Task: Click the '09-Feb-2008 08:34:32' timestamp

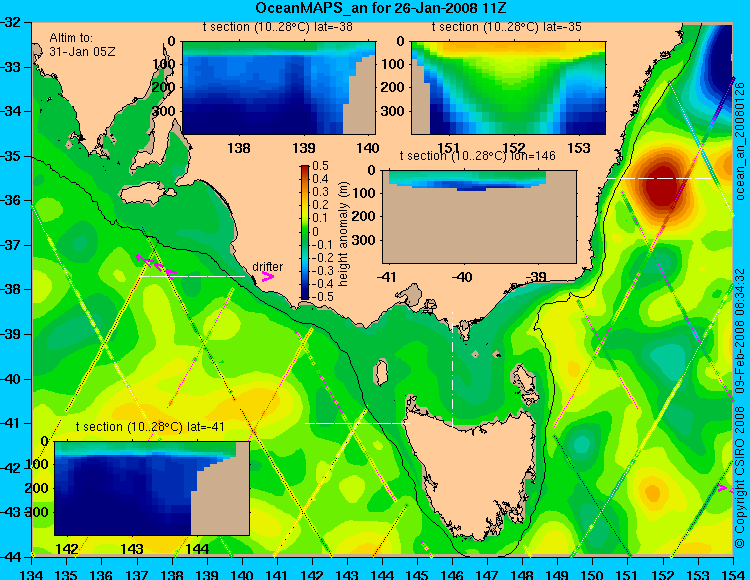Action: [740, 330]
